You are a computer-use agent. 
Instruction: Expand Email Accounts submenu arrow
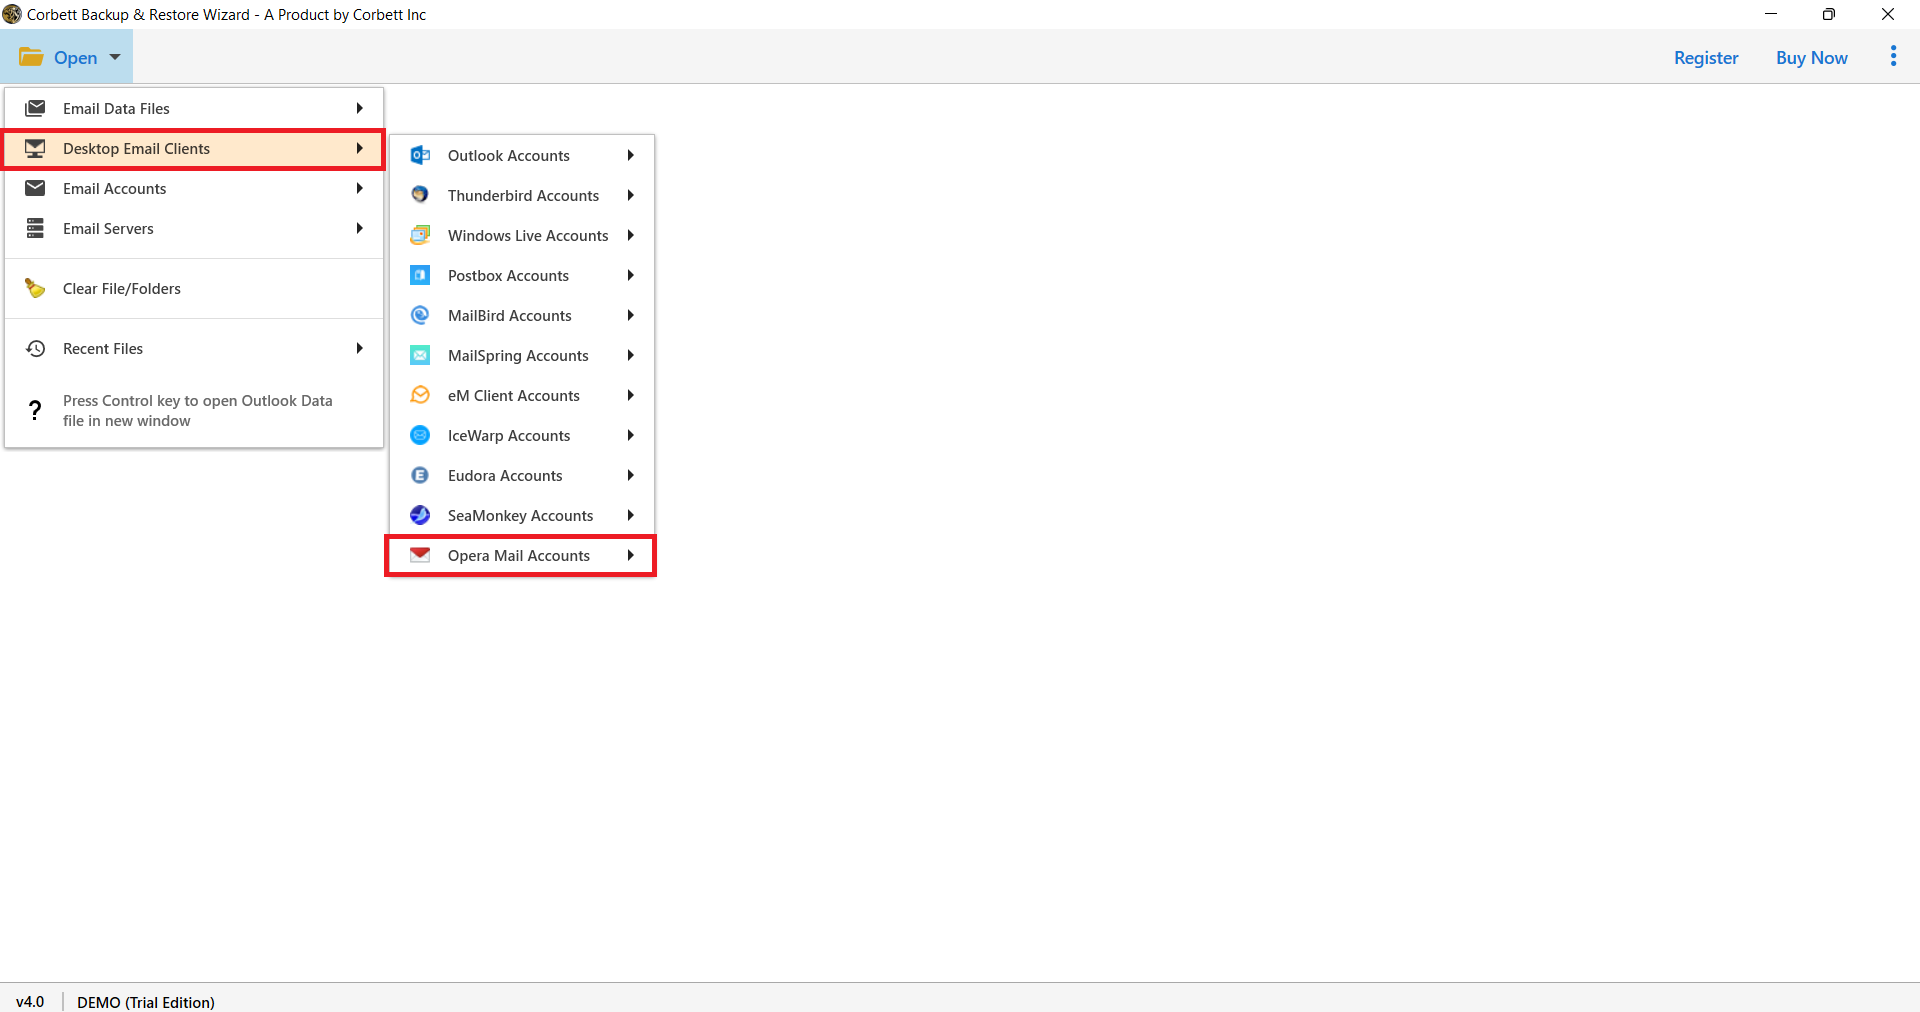coord(359,188)
